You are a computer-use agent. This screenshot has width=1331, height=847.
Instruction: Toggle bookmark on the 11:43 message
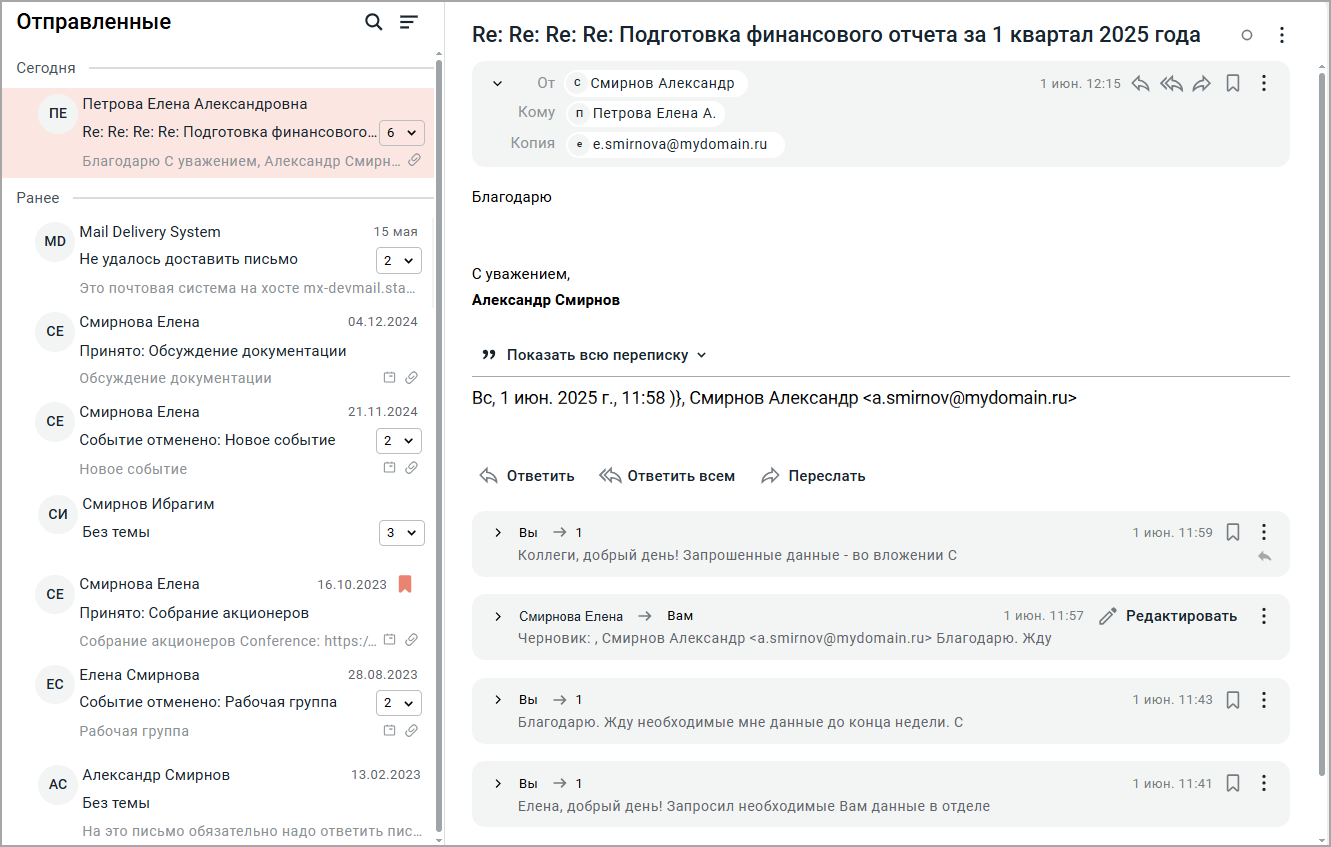1233,700
